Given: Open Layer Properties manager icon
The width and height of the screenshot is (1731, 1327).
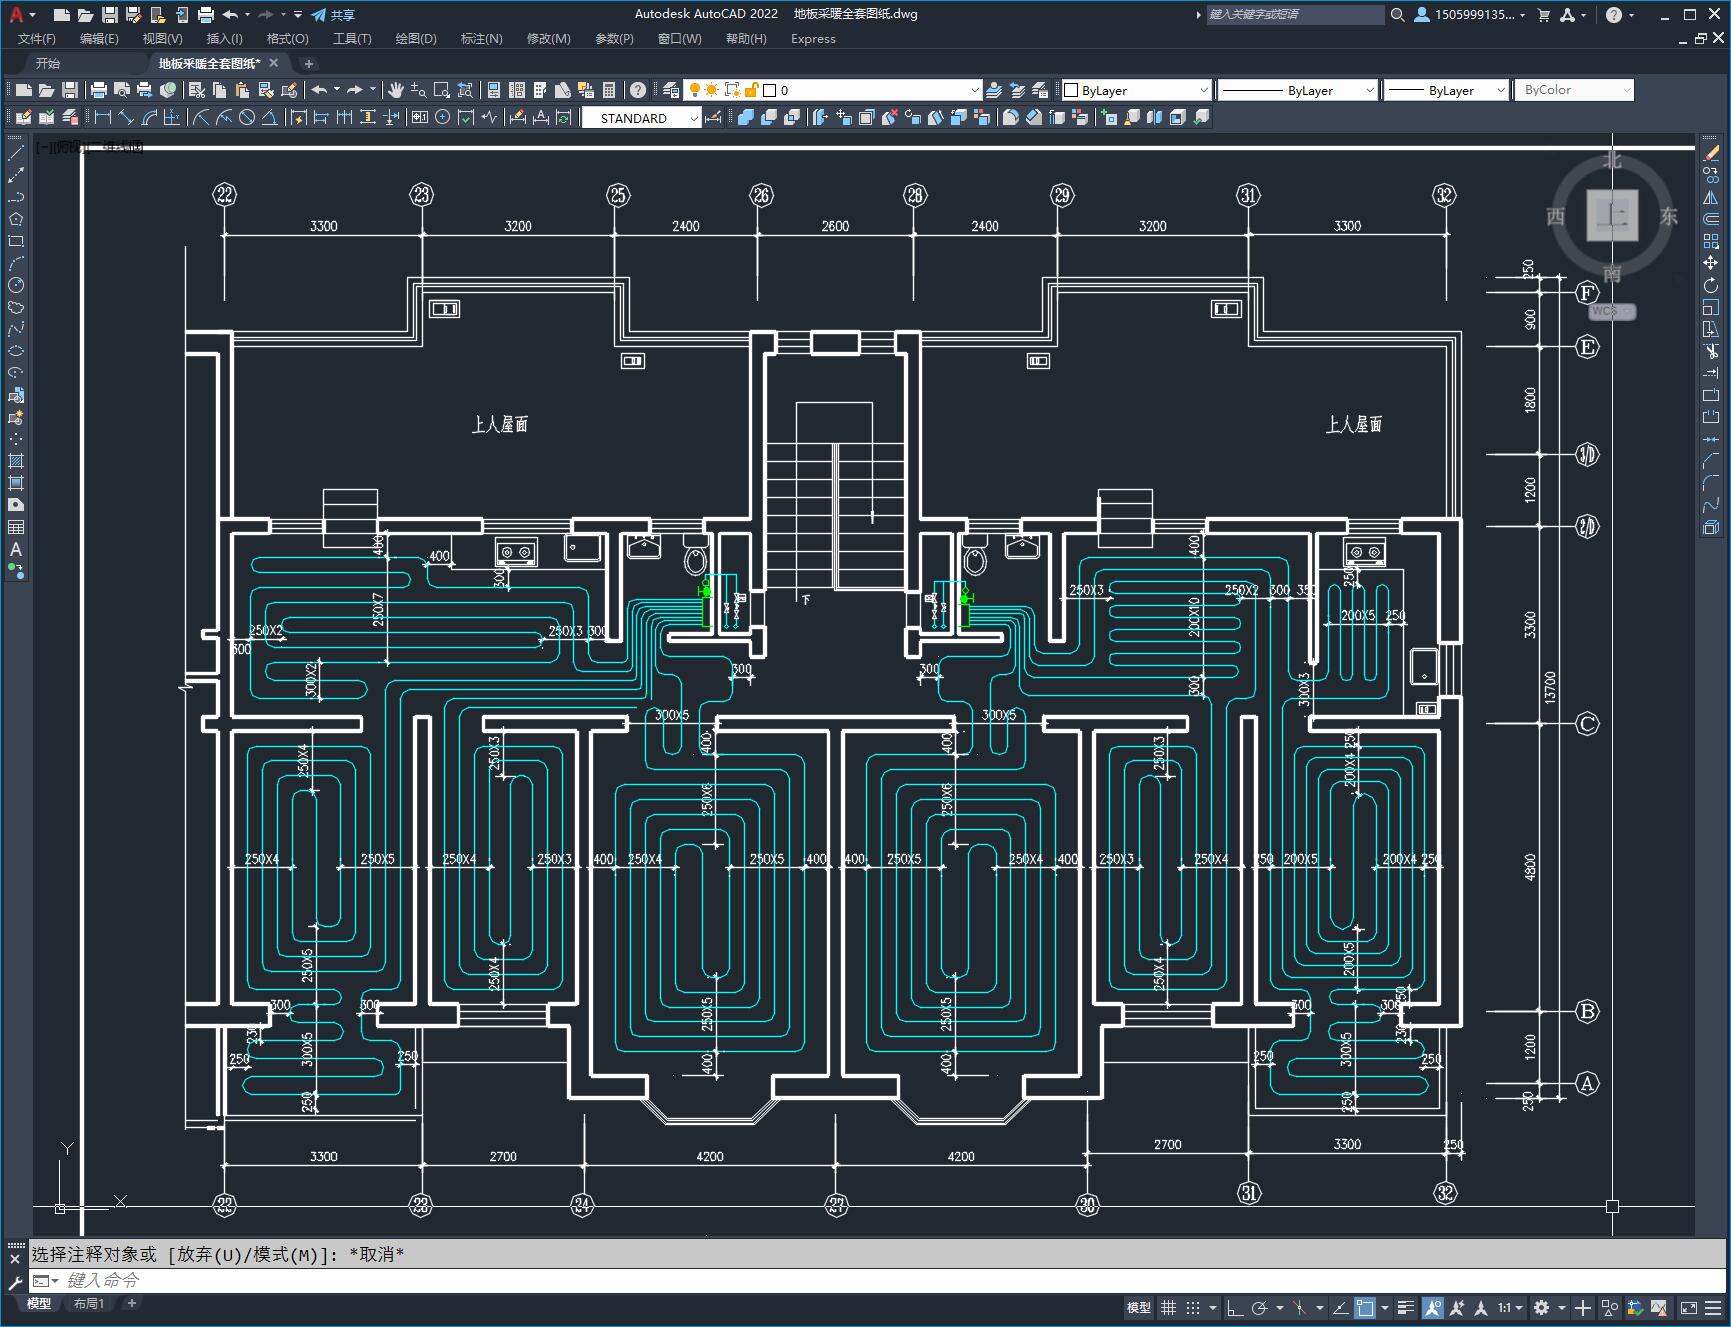Looking at the screenshot, I should coord(671,90).
